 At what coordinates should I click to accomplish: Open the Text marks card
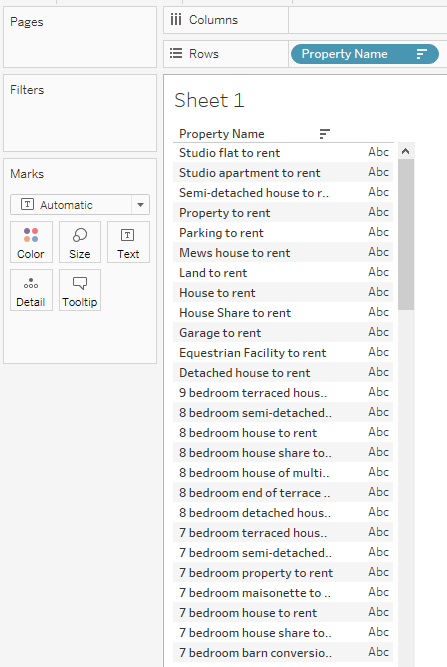tap(128, 242)
